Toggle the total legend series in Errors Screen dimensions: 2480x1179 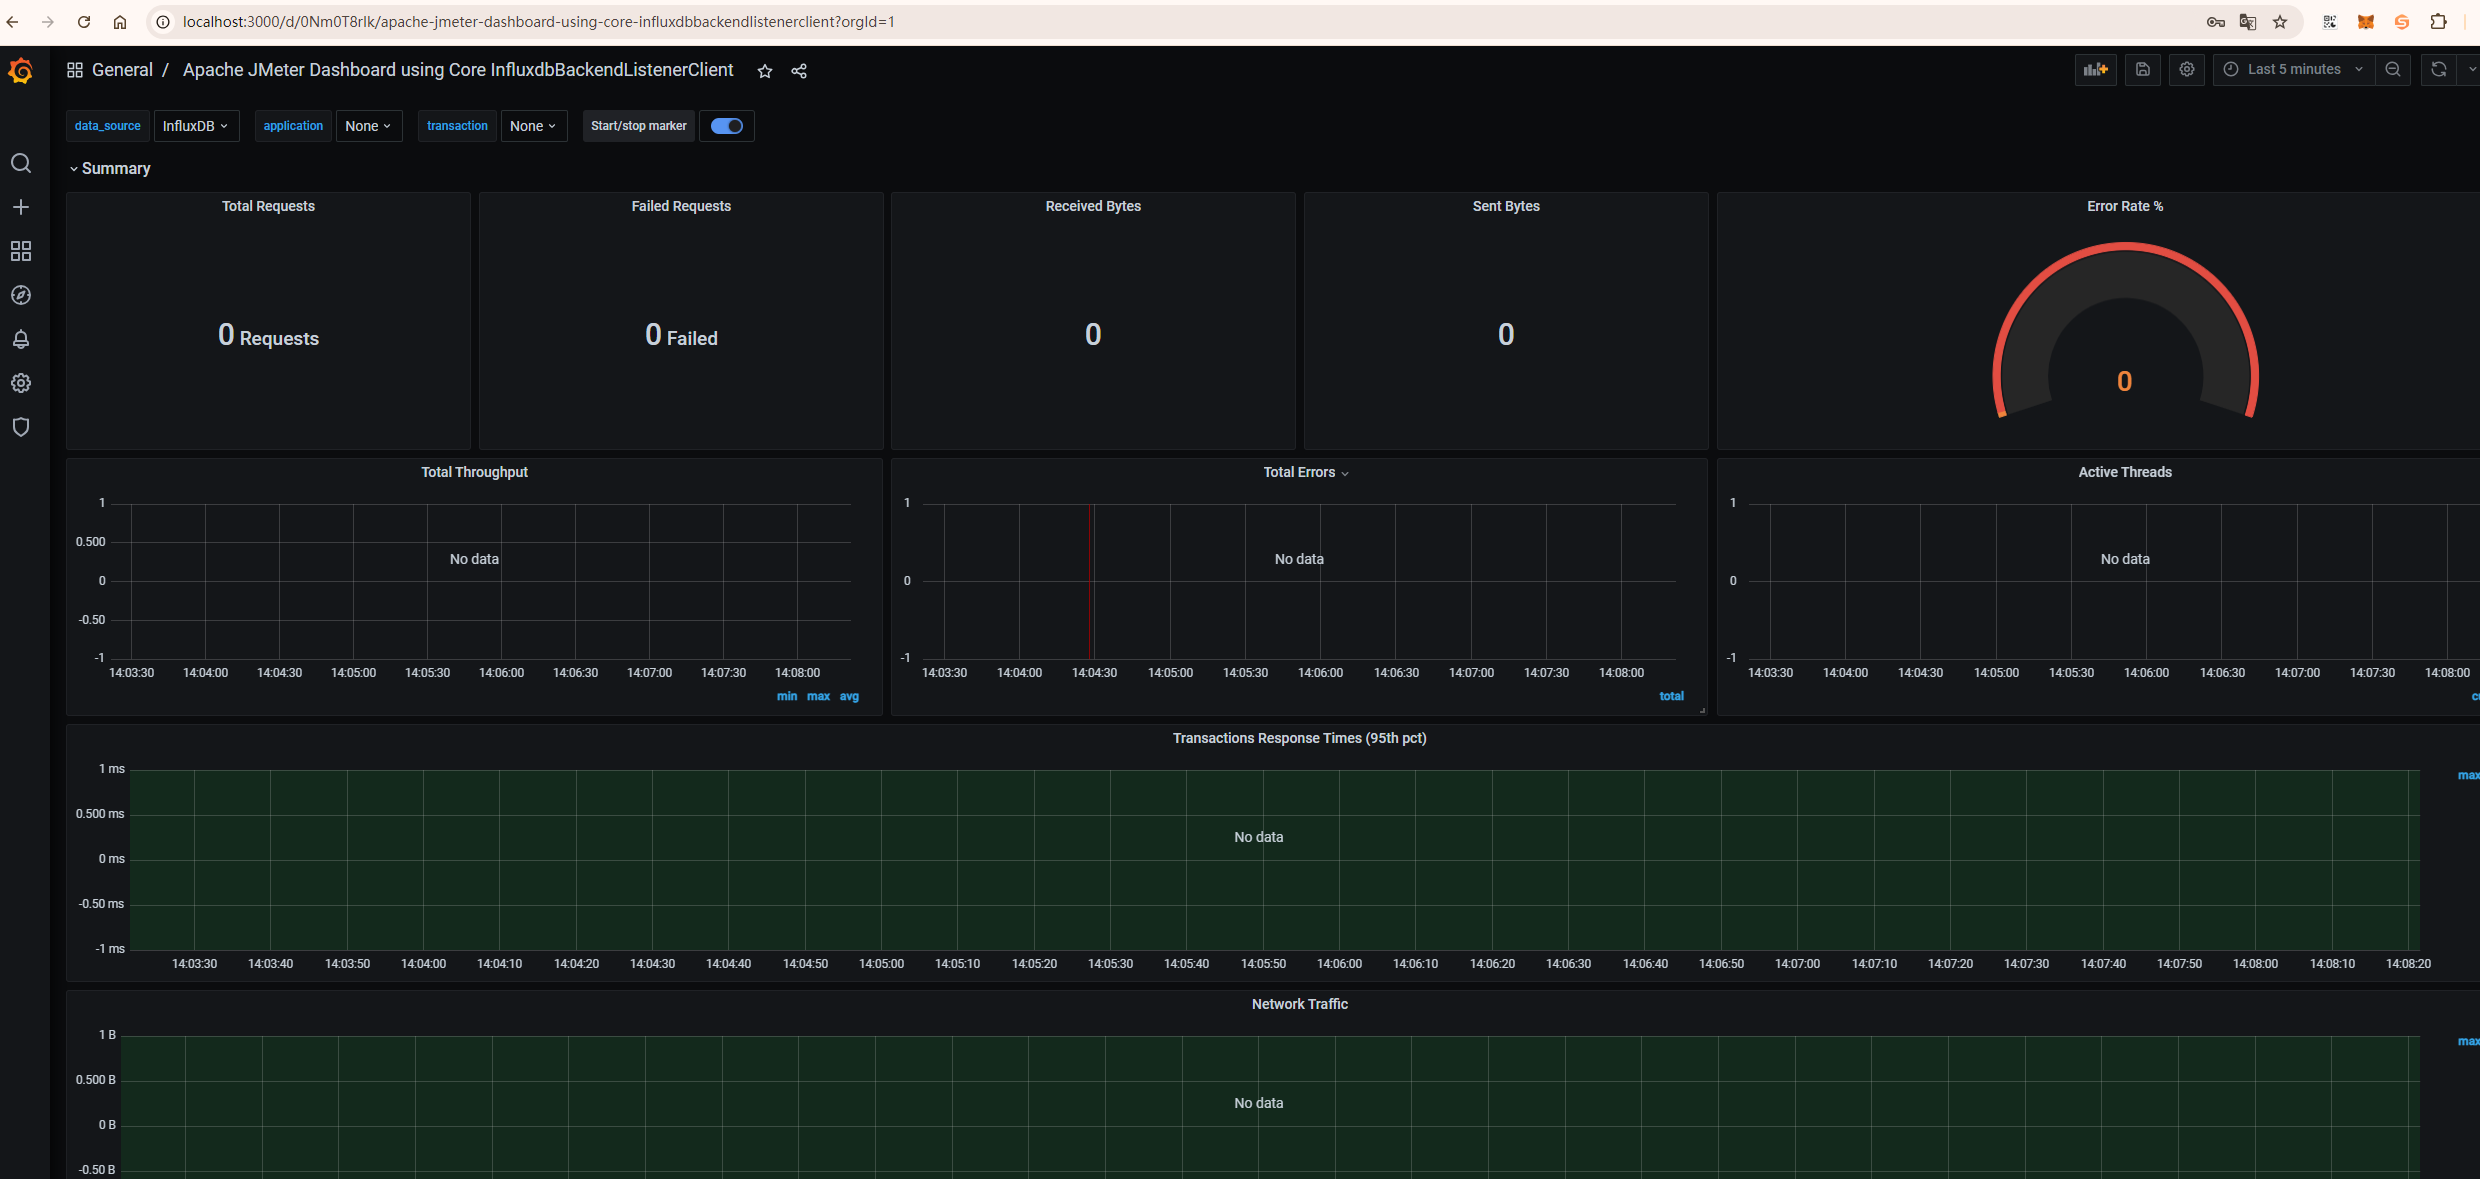coord(1671,696)
